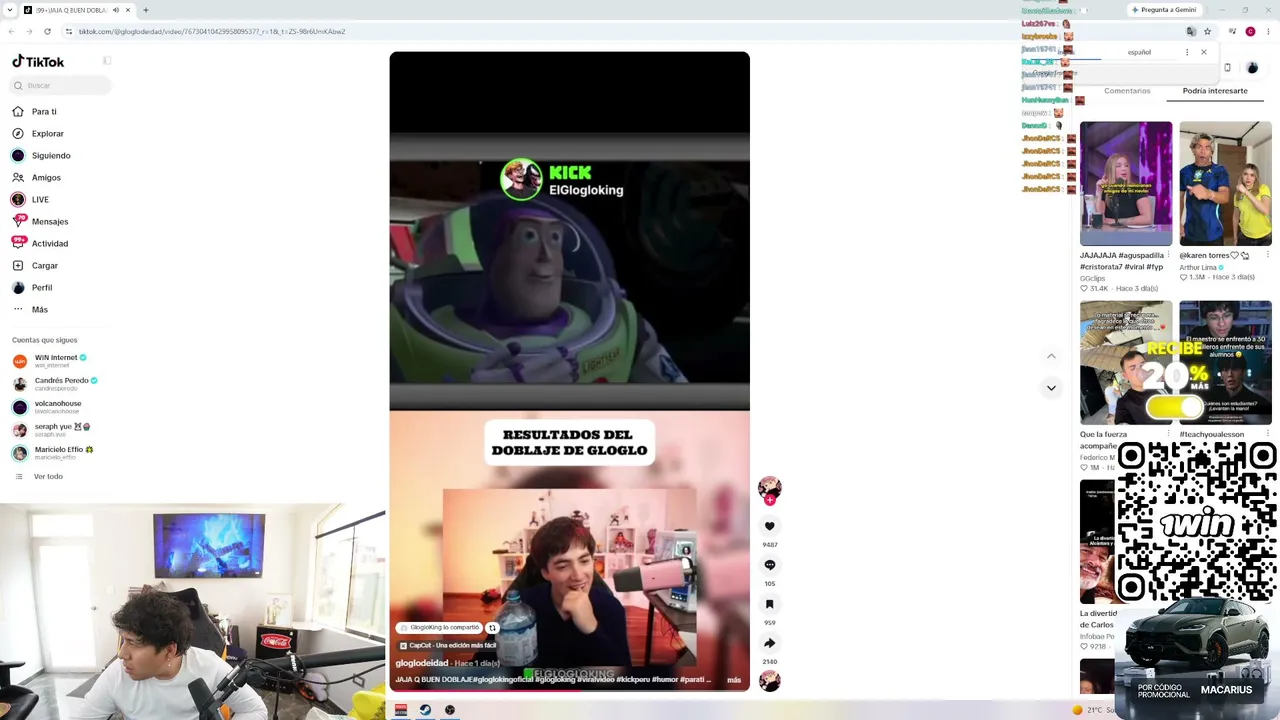Open the Amigos page icon
Image resolution: width=1280 pixels, height=720 pixels.
[18, 177]
